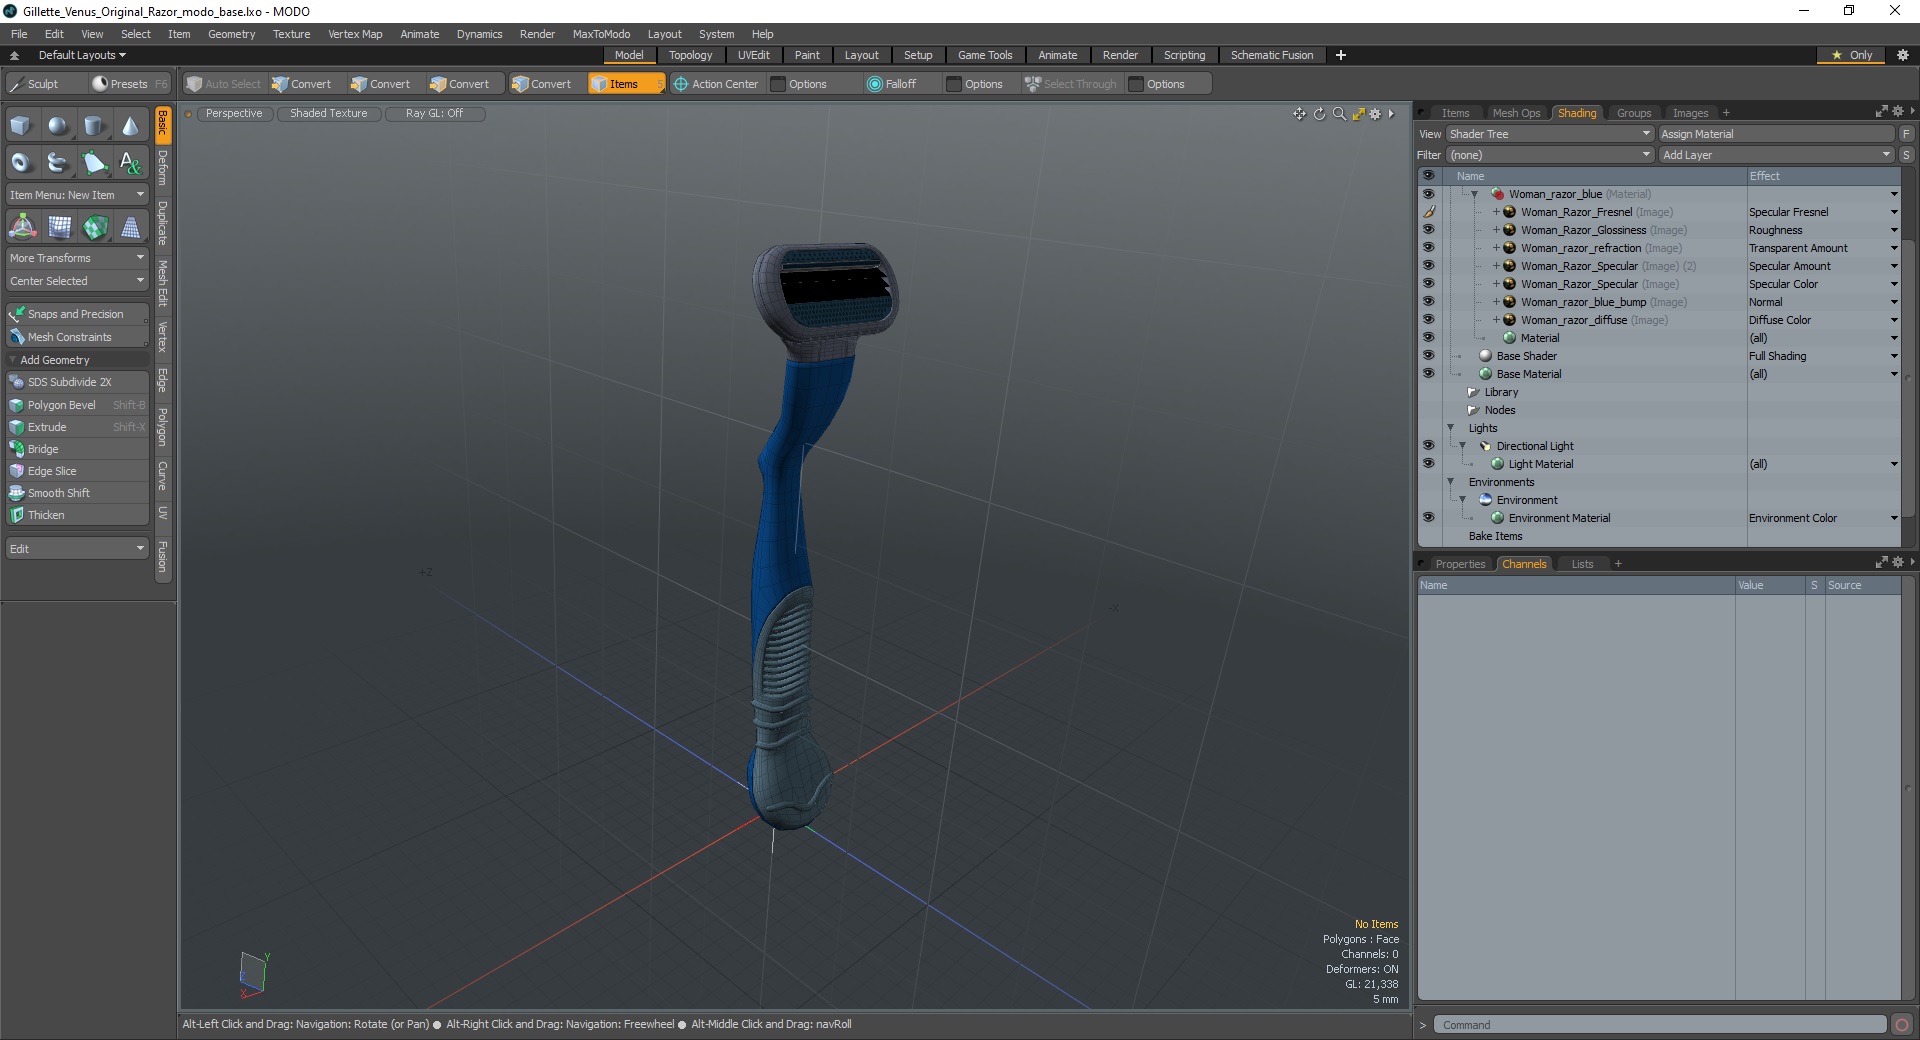Click the Smooth Shift tool

point(77,493)
